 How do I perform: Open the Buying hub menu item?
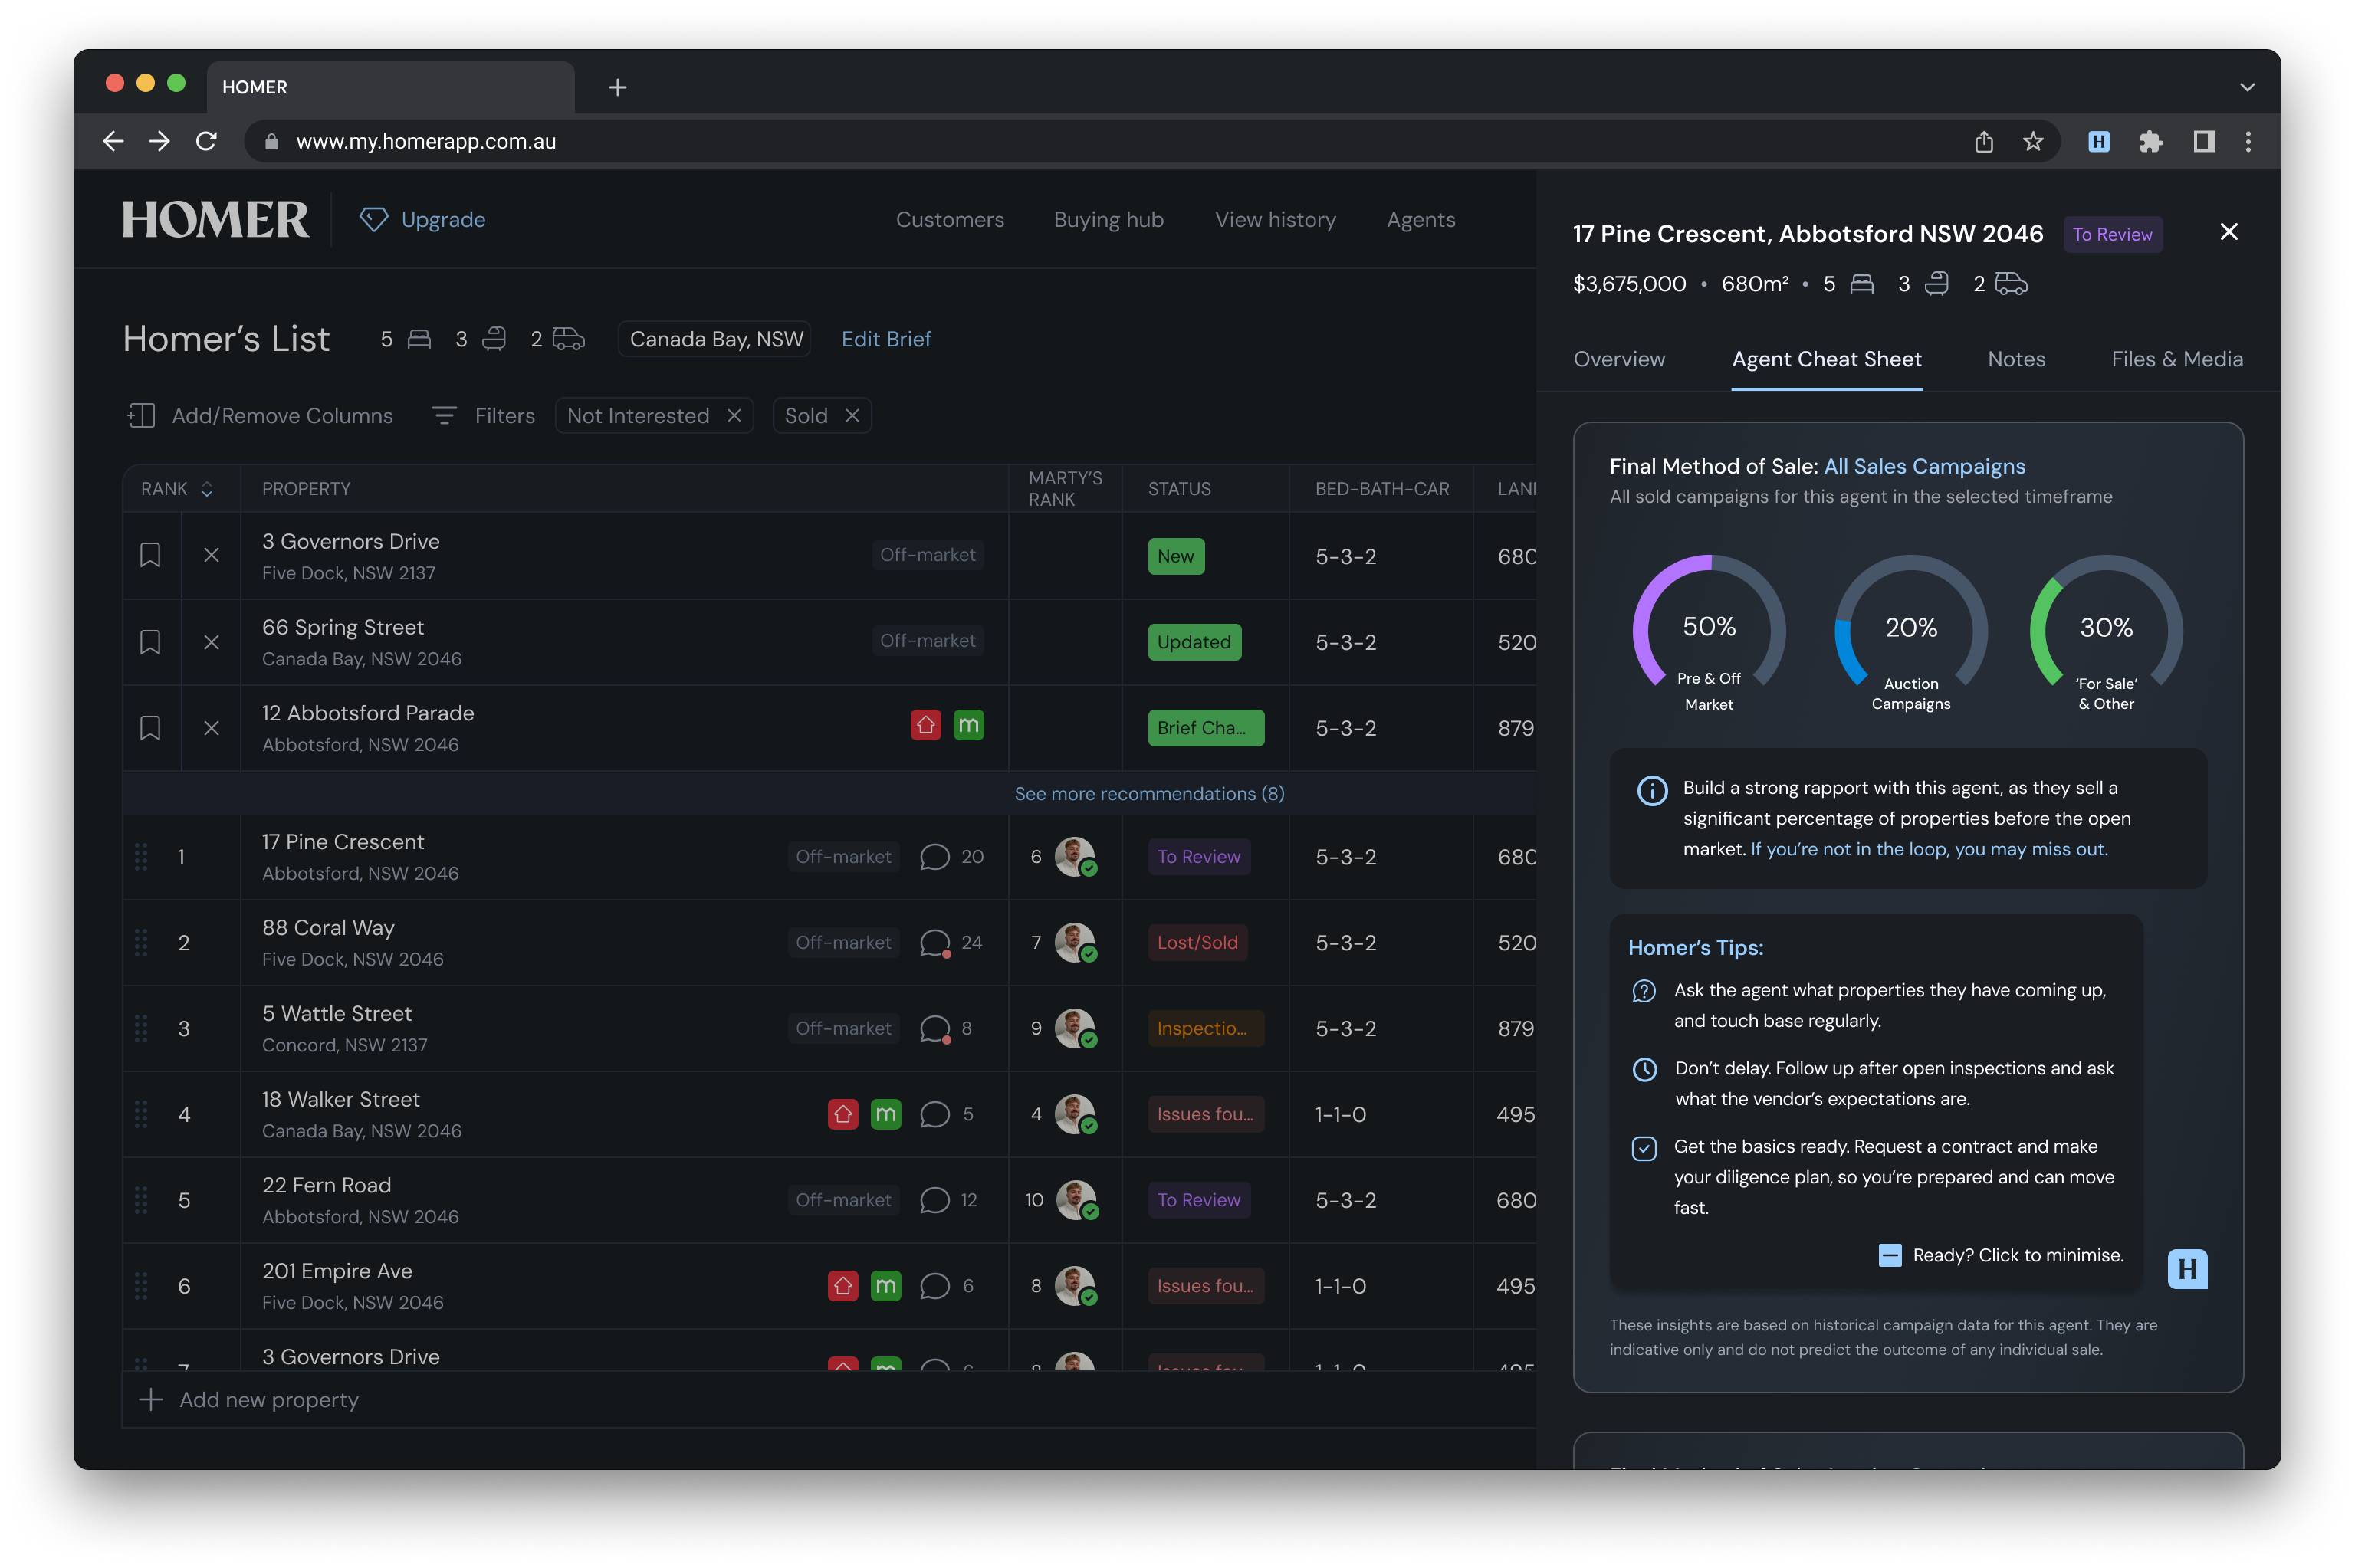[1108, 220]
